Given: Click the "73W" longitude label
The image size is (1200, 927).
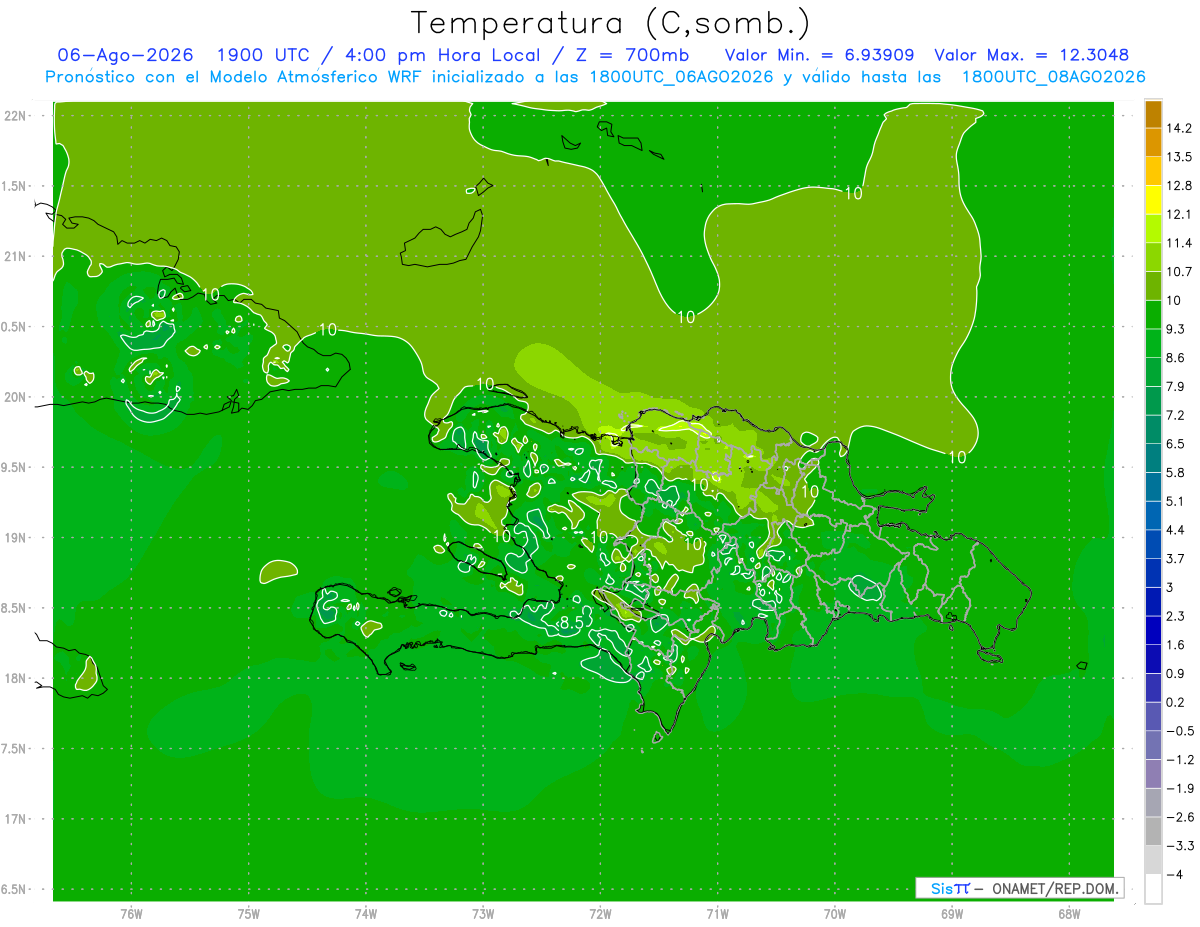Looking at the screenshot, I should point(483,914).
